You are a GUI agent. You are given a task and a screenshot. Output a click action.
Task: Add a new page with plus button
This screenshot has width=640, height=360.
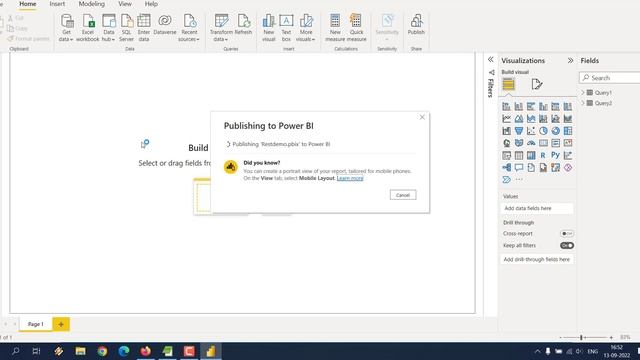(61, 324)
